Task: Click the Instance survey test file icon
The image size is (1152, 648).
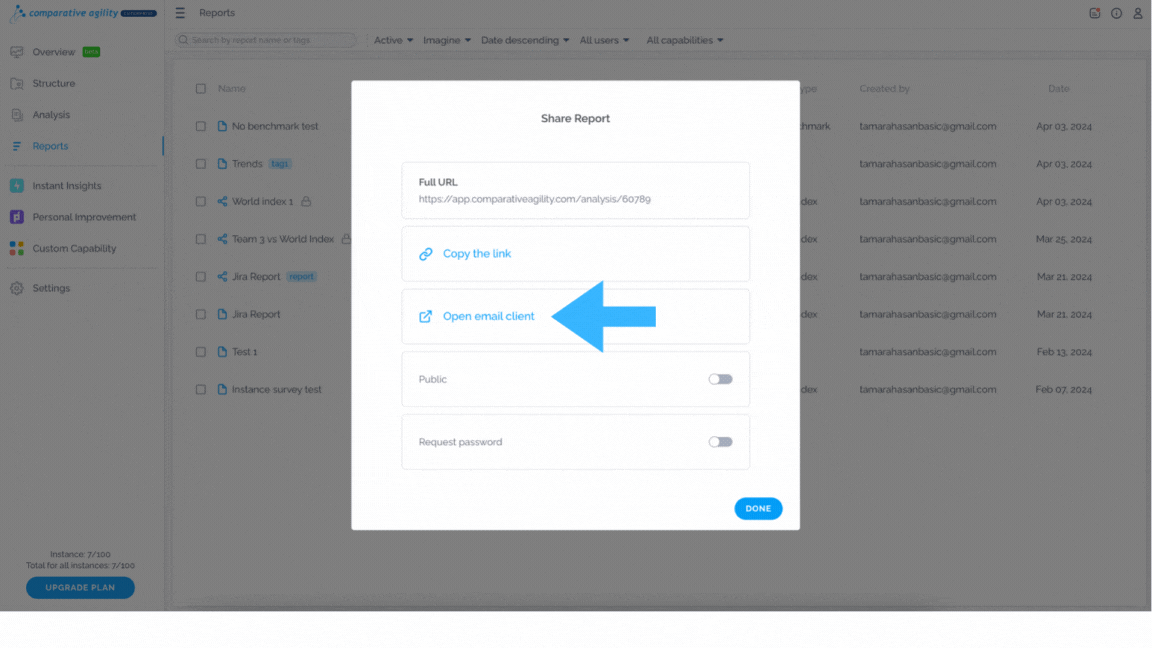Action: click(222, 389)
